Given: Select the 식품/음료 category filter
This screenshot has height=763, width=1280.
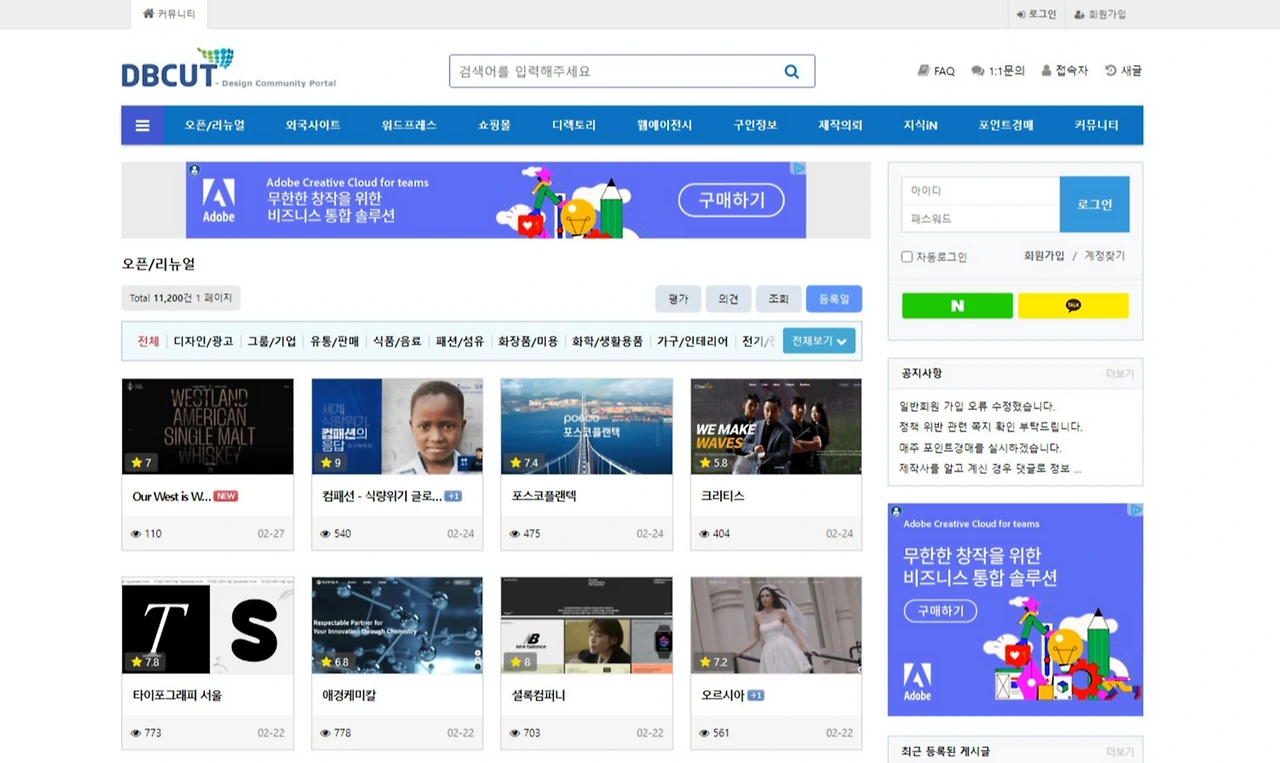Looking at the screenshot, I should point(398,341).
